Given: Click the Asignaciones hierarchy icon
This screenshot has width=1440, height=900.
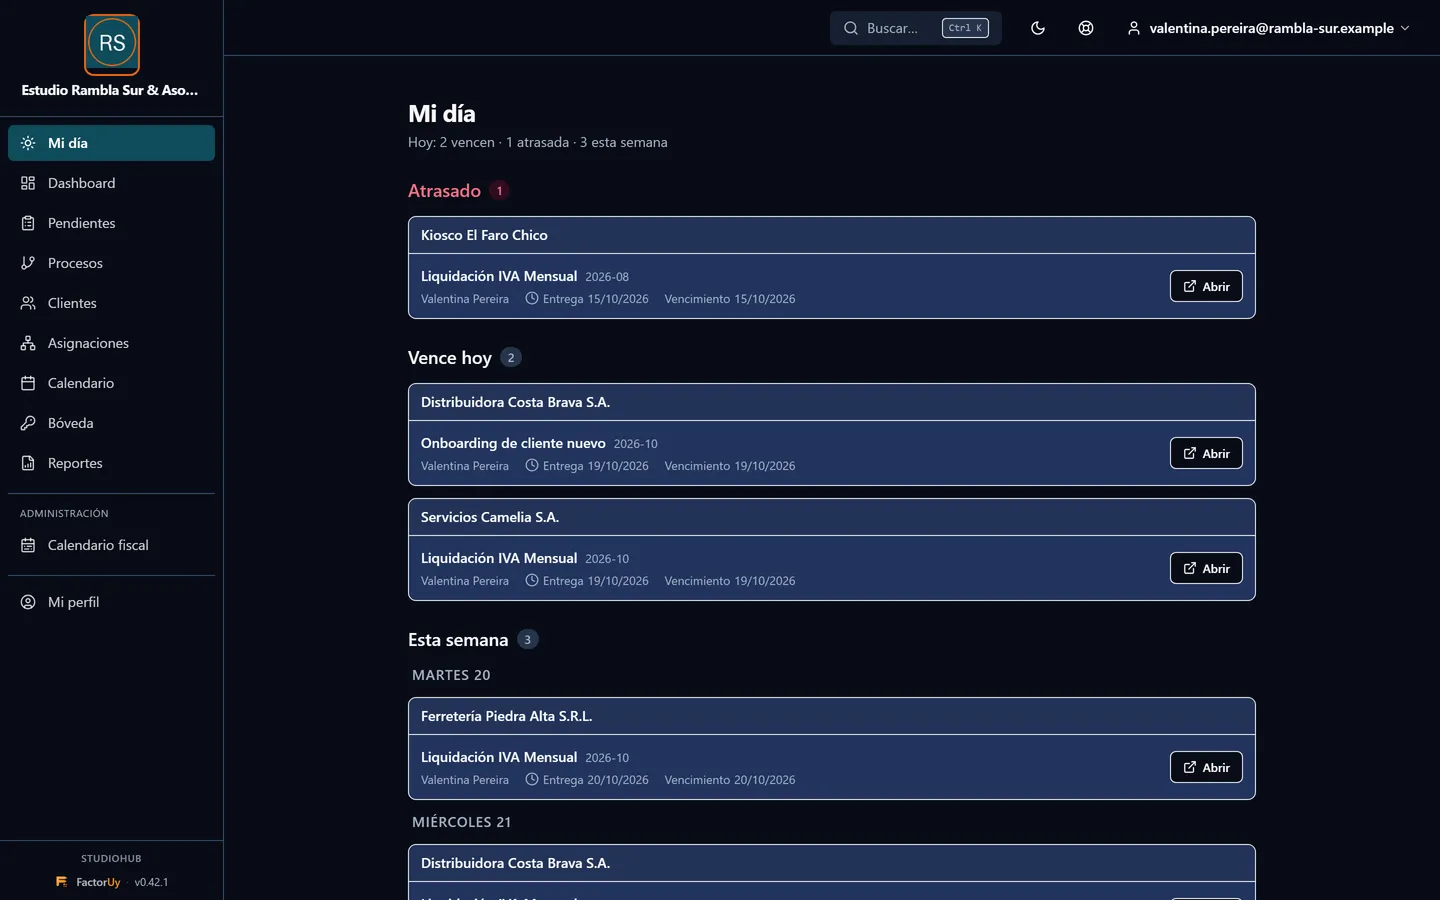Looking at the screenshot, I should pyautogui.click(x=28, y=343).
